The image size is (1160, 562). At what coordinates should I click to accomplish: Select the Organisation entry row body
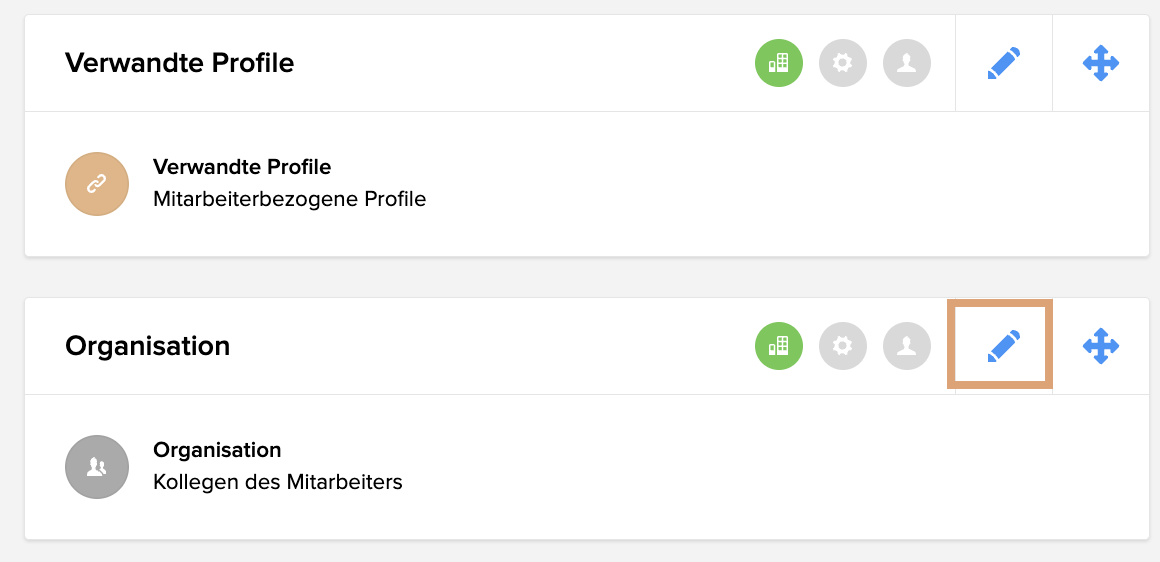pyautogui.click(x=587, y=467)
